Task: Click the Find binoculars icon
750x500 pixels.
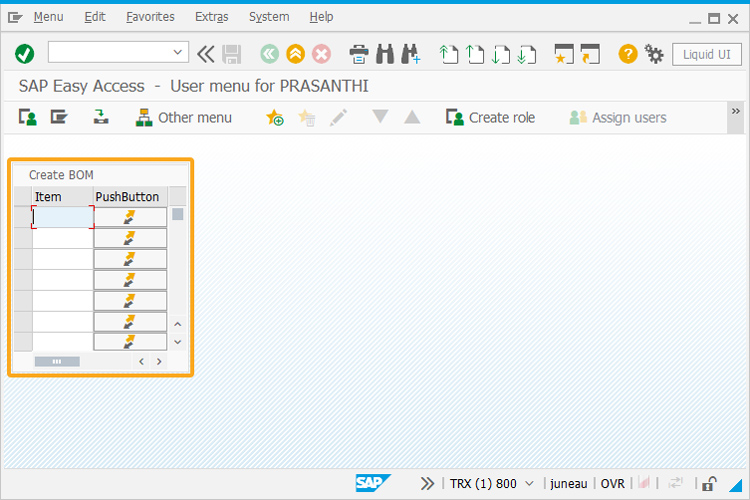Action: pyautogui.click(x=385, y=54)
